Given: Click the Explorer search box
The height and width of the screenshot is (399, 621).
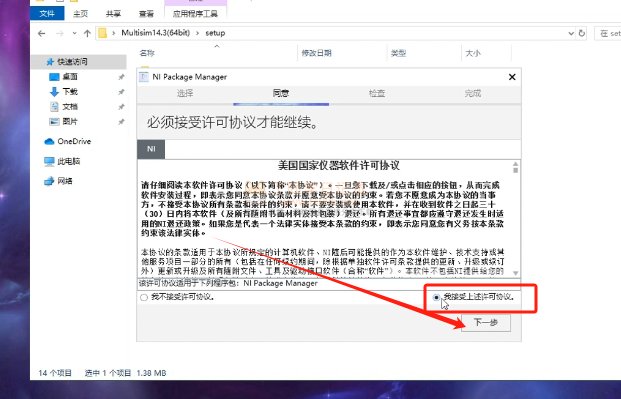Looking at the screenshot, I should [608, 34].
